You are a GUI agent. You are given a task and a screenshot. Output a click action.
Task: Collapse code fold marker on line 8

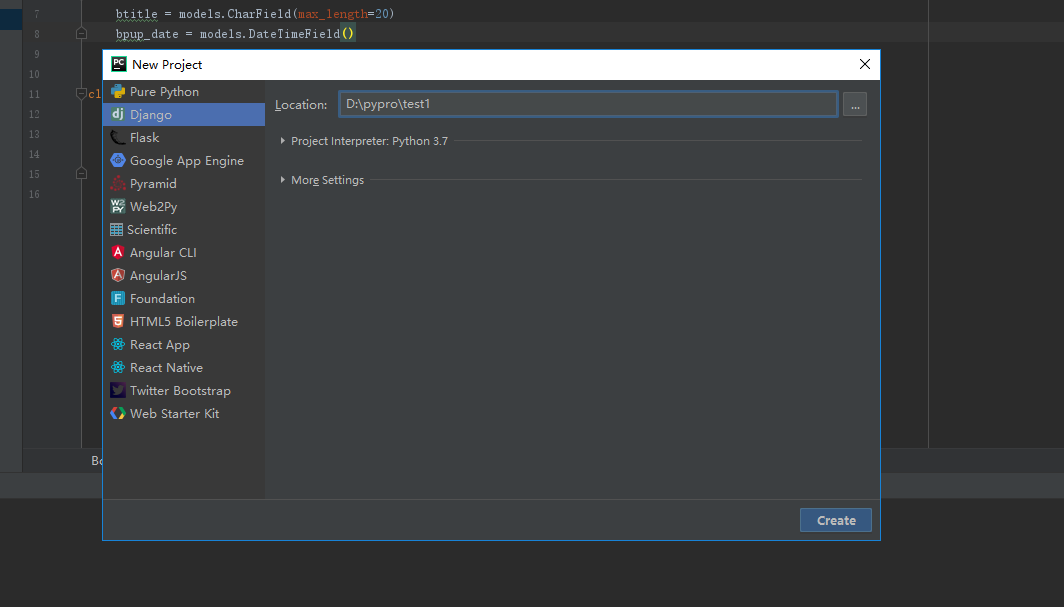(x=81, y=33)
